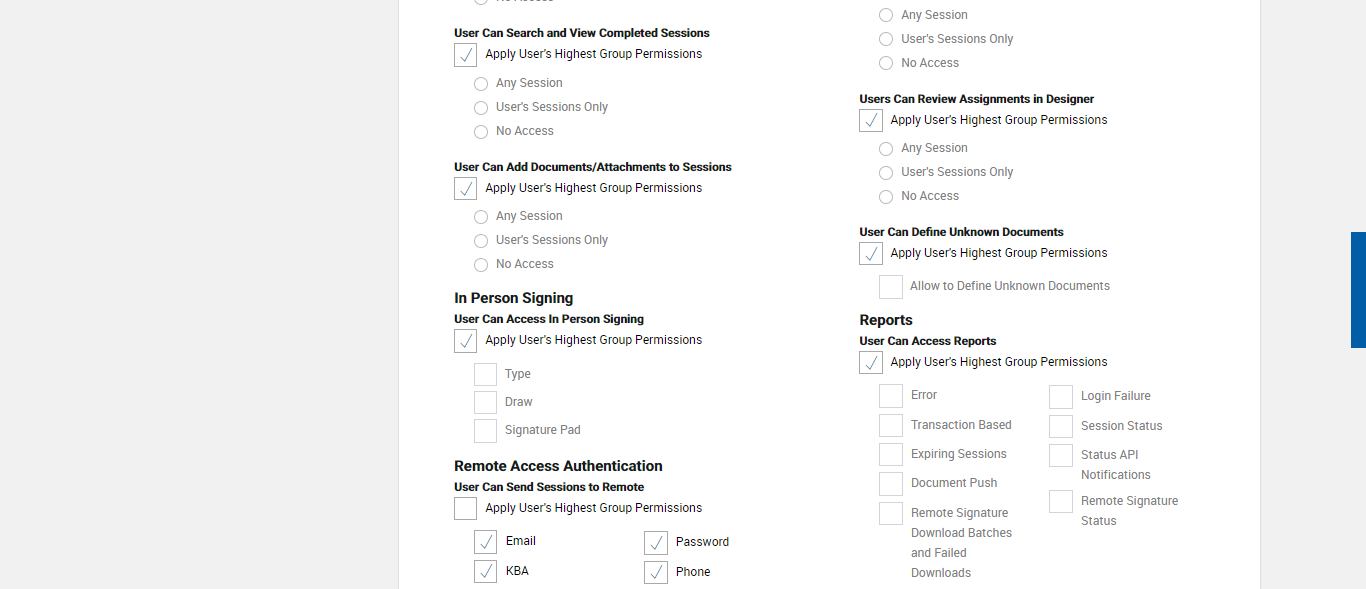The width and height of the screenshot is (1366, 589).
Task: Click the blue side tab on right edge
Action: (1358, 290)
